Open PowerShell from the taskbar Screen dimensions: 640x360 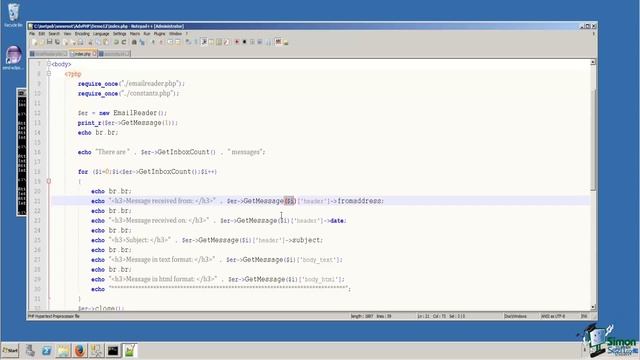tap(46, 351)
